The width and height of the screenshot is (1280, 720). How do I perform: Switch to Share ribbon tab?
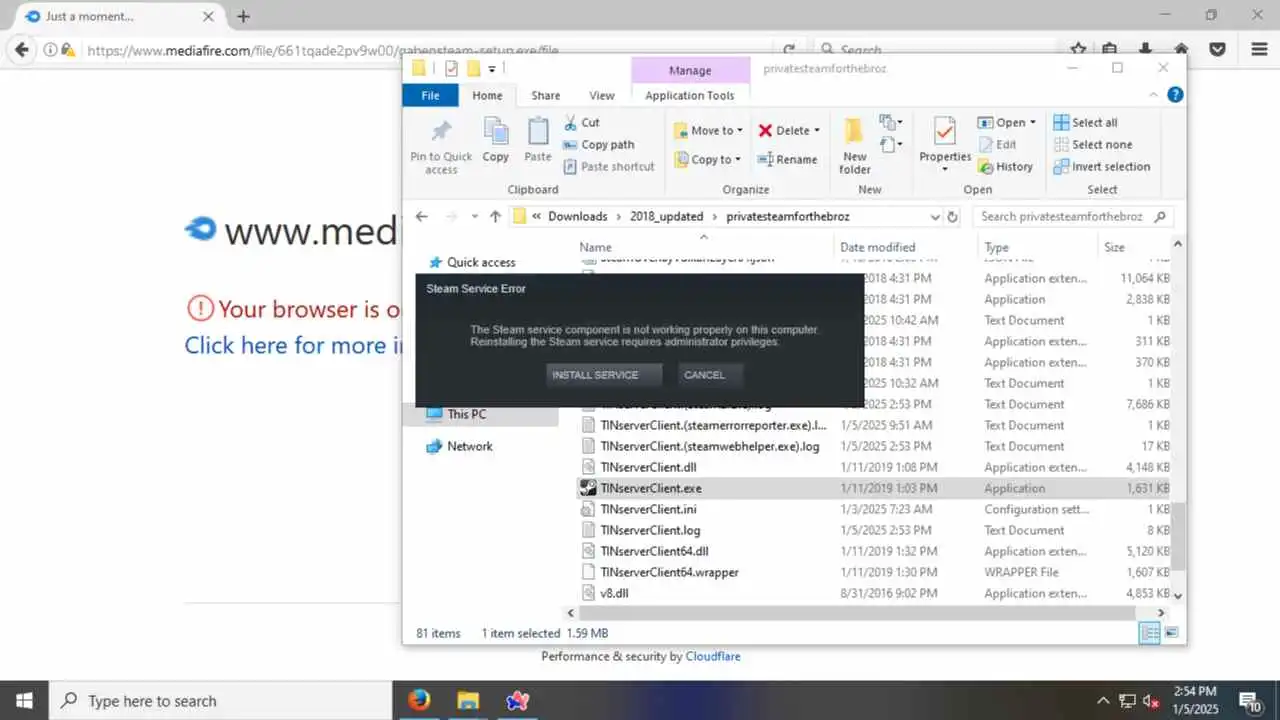[x=545, y=95]
